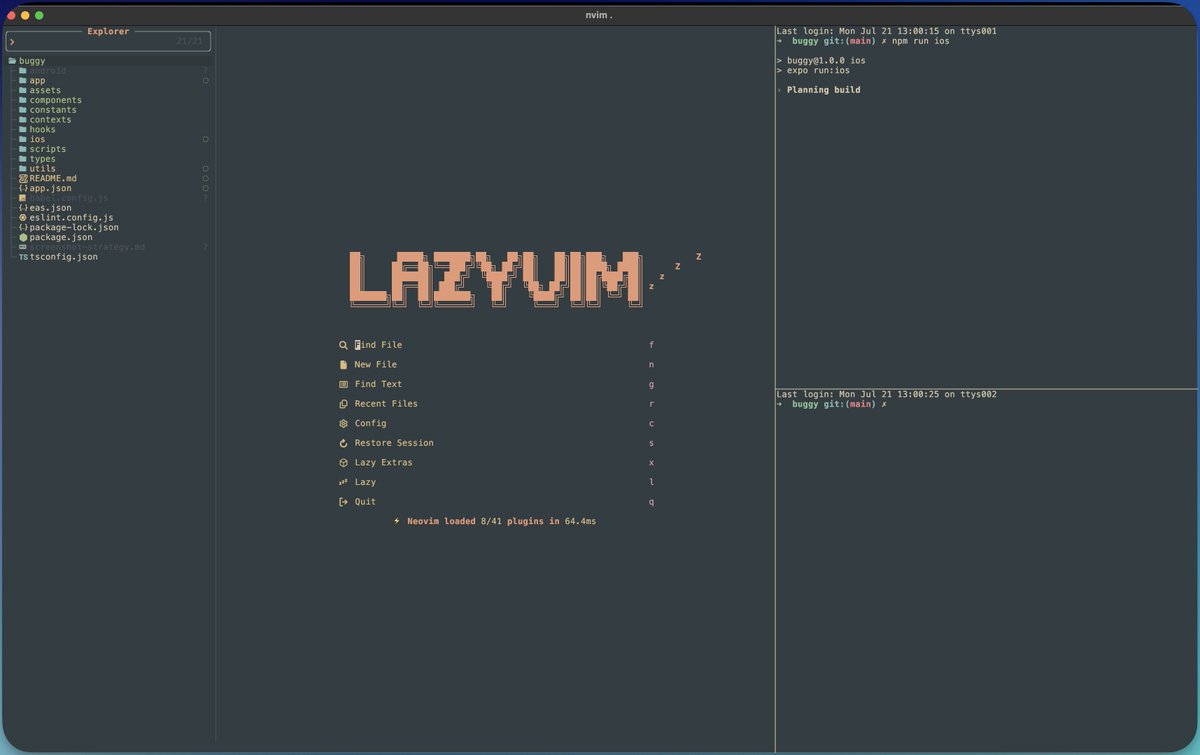Viewport: 1200px width, 755px height.
Task: Click the types folder icon
Action: click(x=23, y=159)
